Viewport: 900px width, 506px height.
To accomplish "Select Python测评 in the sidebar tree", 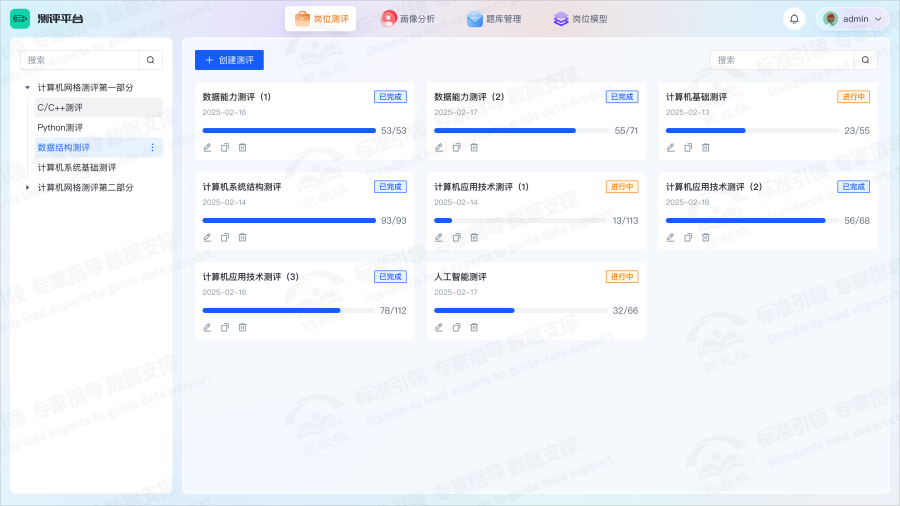I will (60, 128).
